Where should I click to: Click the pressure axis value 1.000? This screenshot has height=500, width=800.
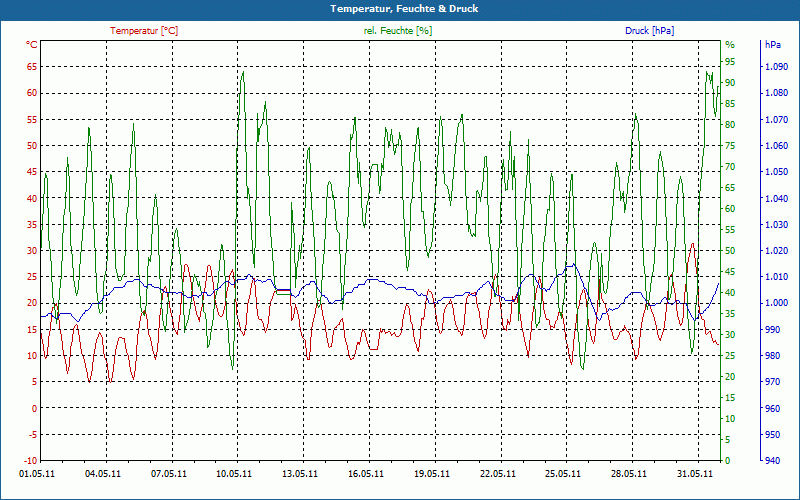click(x=776, y=303)
